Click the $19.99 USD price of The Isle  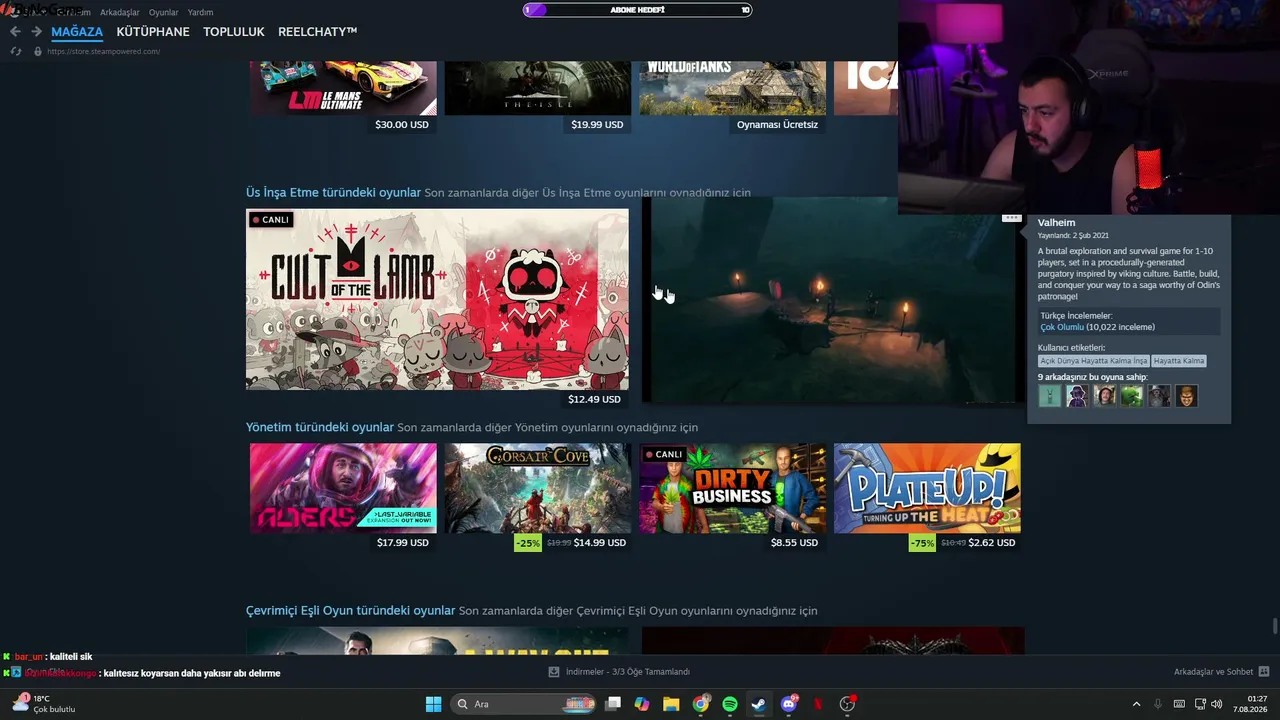[597, 125]
